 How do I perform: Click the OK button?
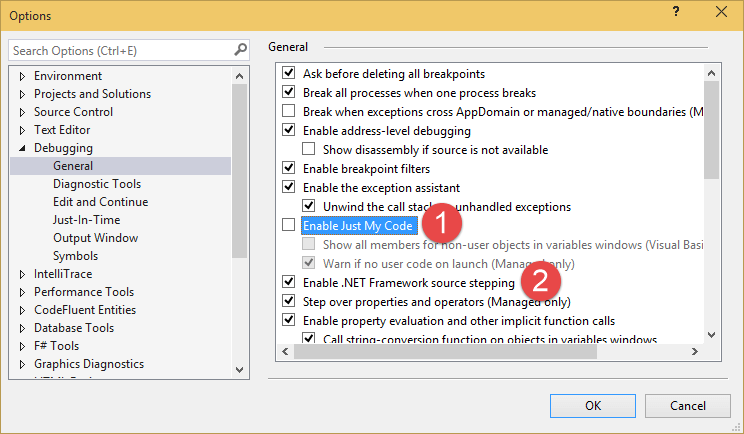pos(593,406)
